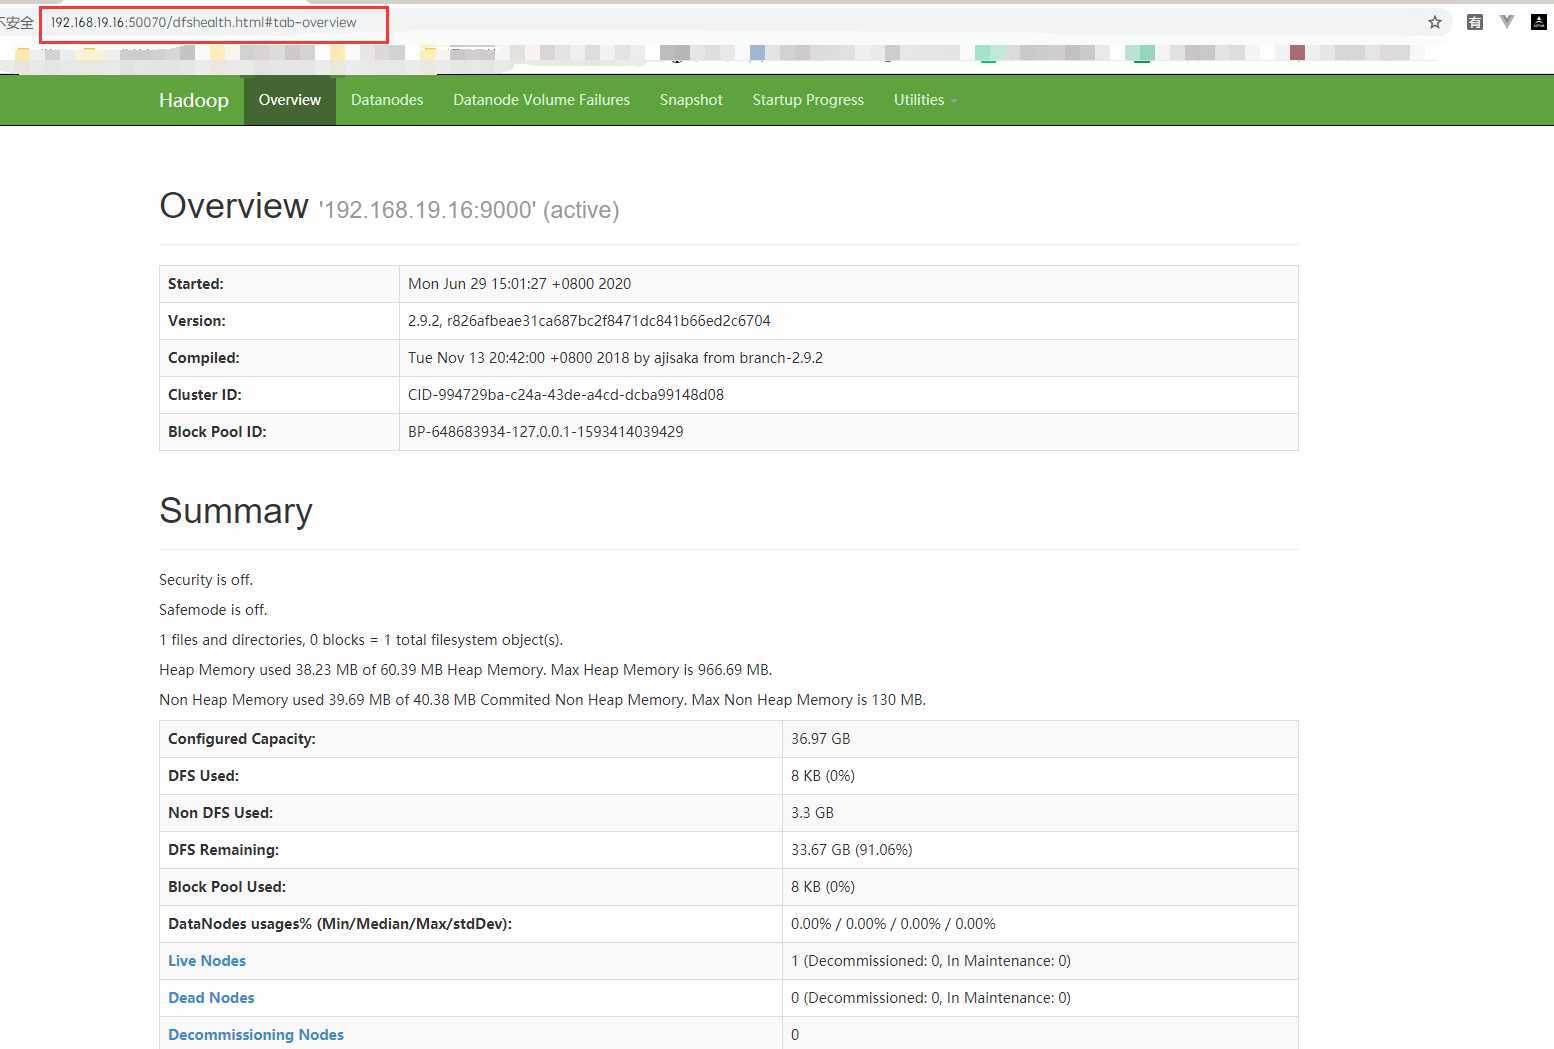Go to Datanode Volume Failures tab
This screenshot has width=1554, height=1049.
pos(541,100)
